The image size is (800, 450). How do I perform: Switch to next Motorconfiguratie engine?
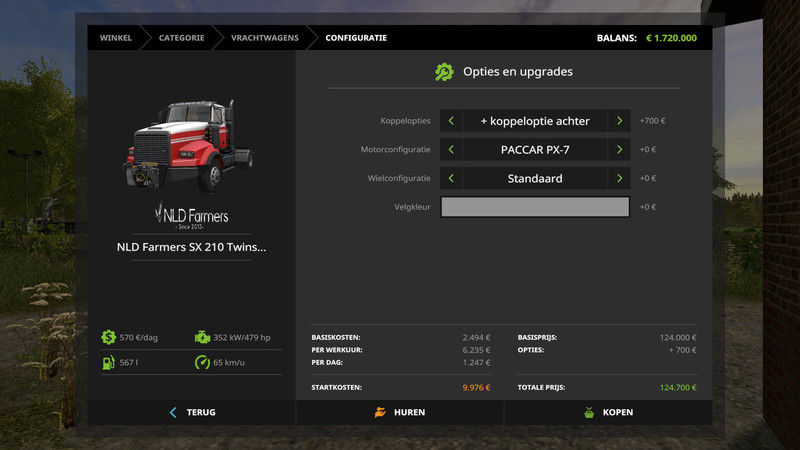pyautogui.click(x=619, y=150)
